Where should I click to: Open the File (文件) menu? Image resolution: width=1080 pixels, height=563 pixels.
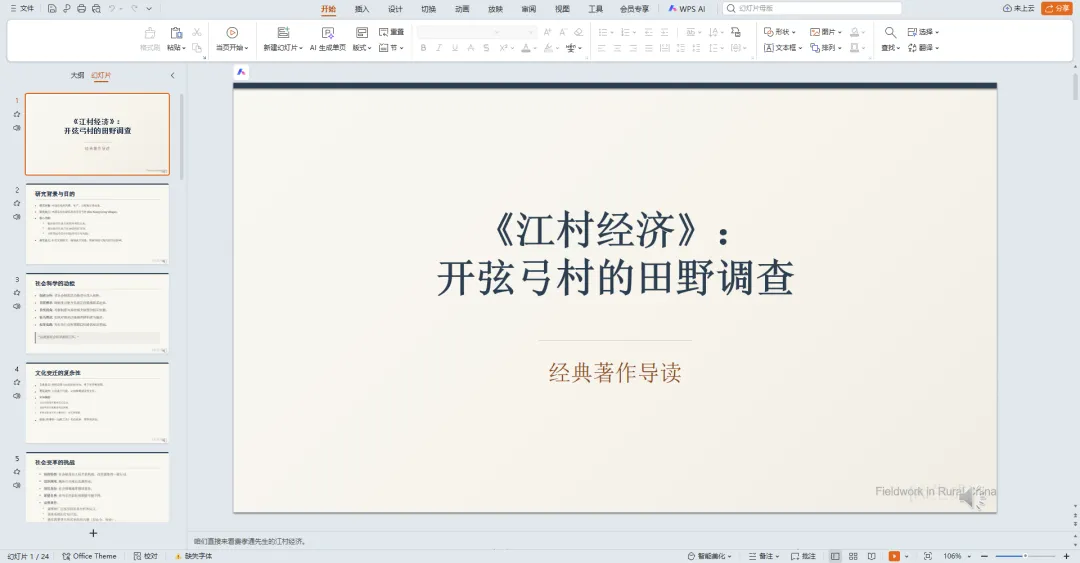tap(22, 8)
